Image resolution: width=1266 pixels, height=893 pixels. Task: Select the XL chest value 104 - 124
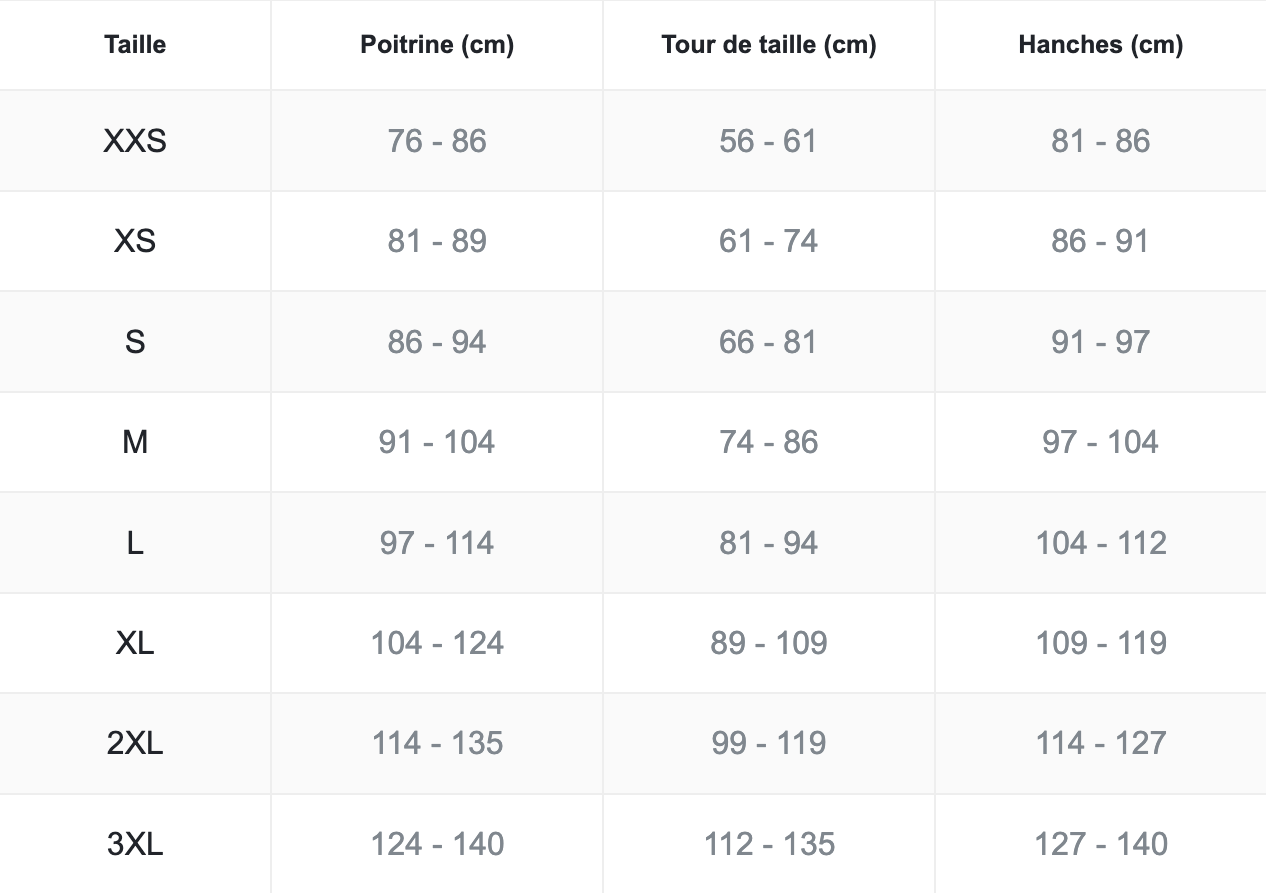pyautogui.click(x=437, y=643)
